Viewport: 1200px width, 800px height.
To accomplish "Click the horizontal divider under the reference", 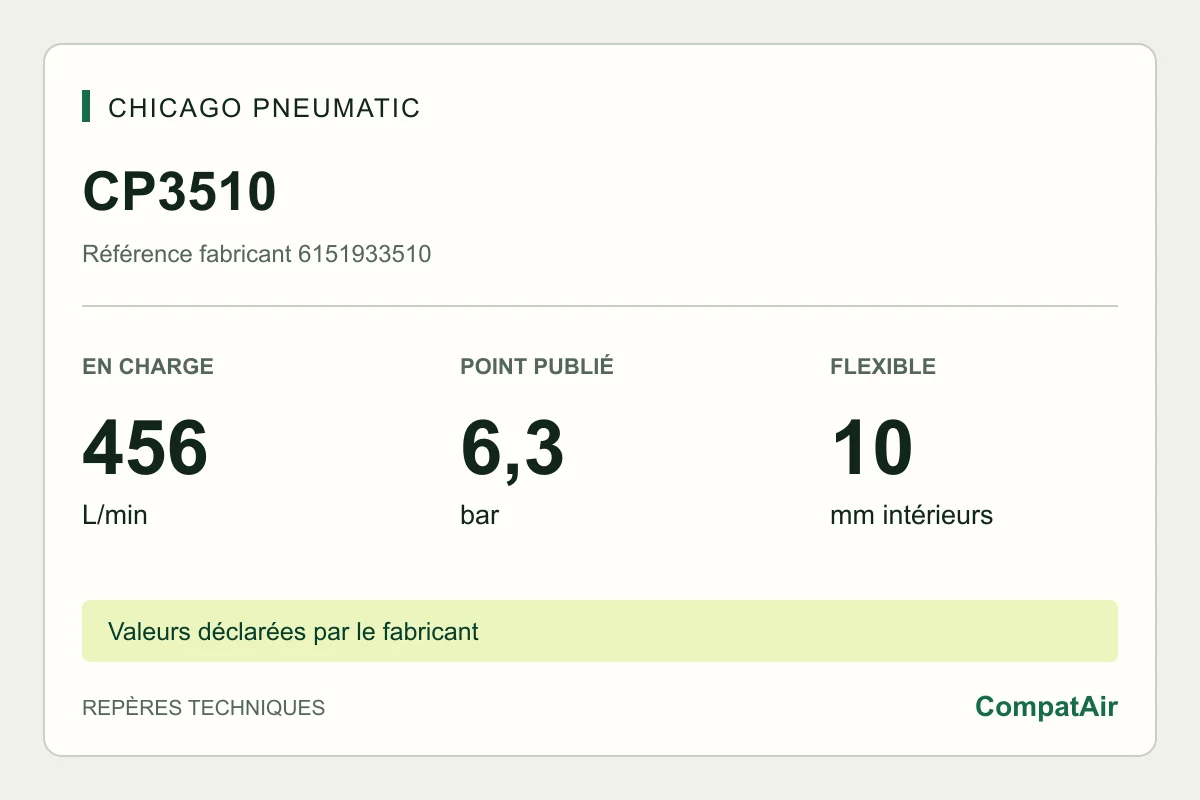I will coord(600,306).
